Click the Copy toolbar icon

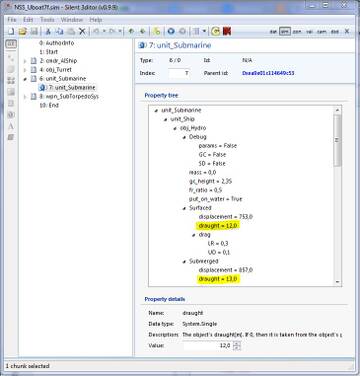click(59, 31)
